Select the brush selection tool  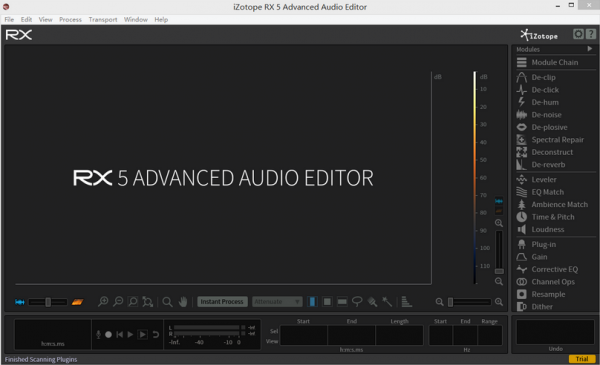[x=372, y=302]
